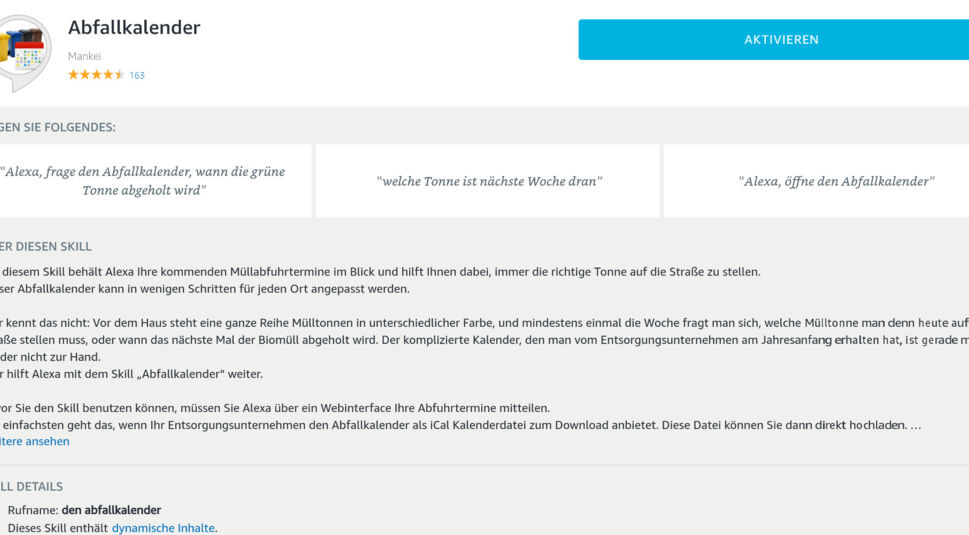Click the star rating of the skill
Viewport: 969px width, 535px height.
(x=96, y=75)
